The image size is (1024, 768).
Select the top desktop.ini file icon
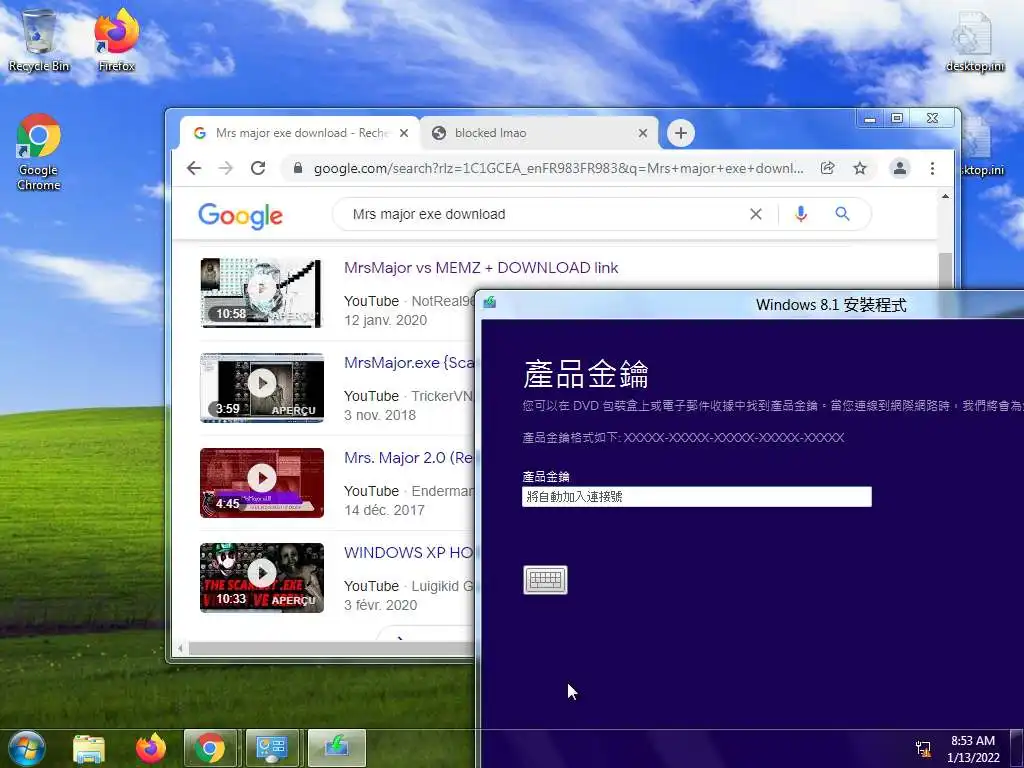pyautogui.click(x=974, y=40)
